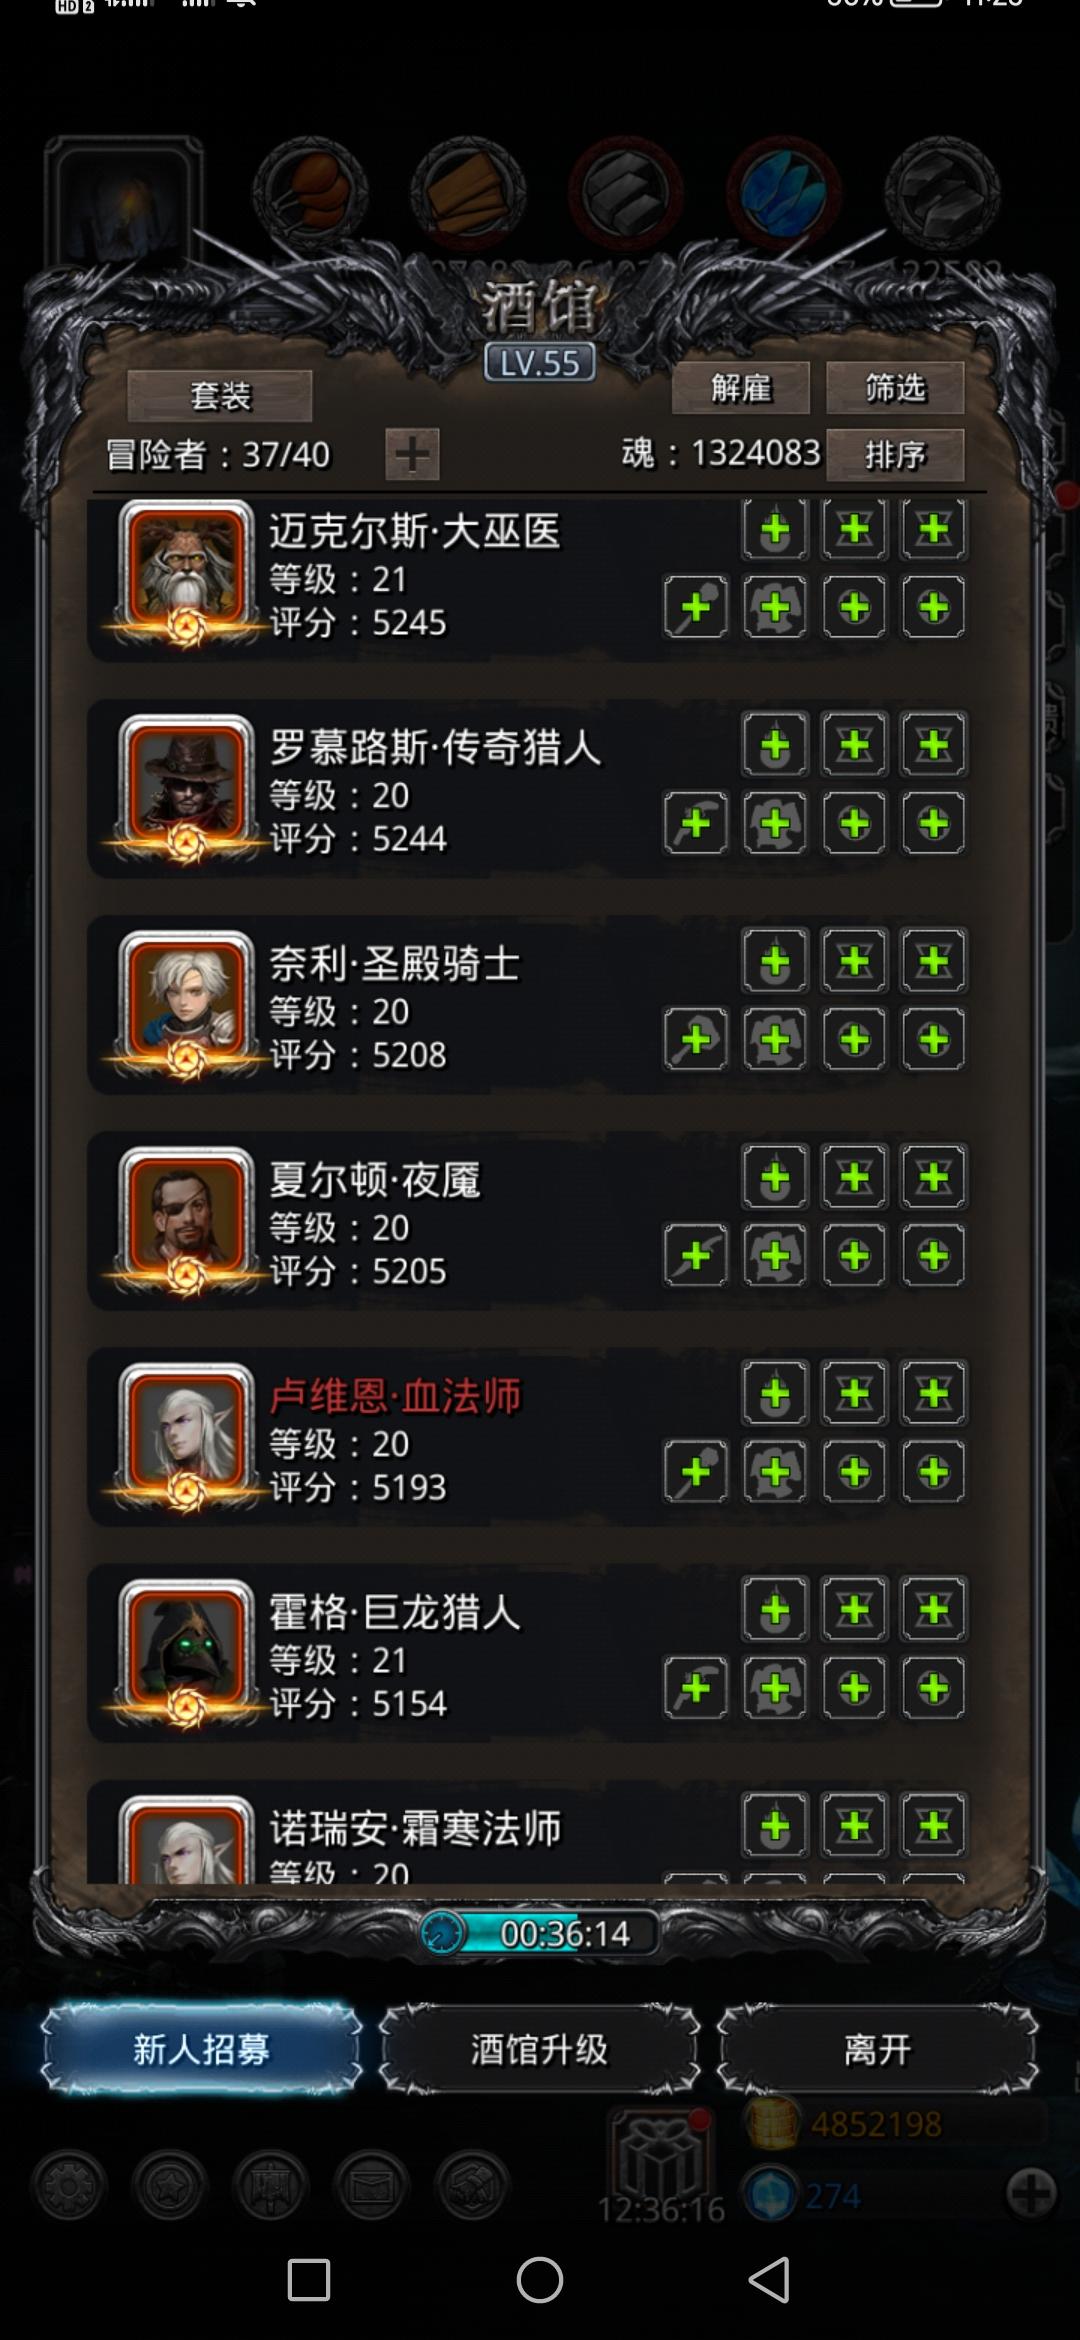This screenshot has width=1080, height=2340.
Task: Add armor to 霍格·巨龙猎人 slot
Action: pos(775,1688)
